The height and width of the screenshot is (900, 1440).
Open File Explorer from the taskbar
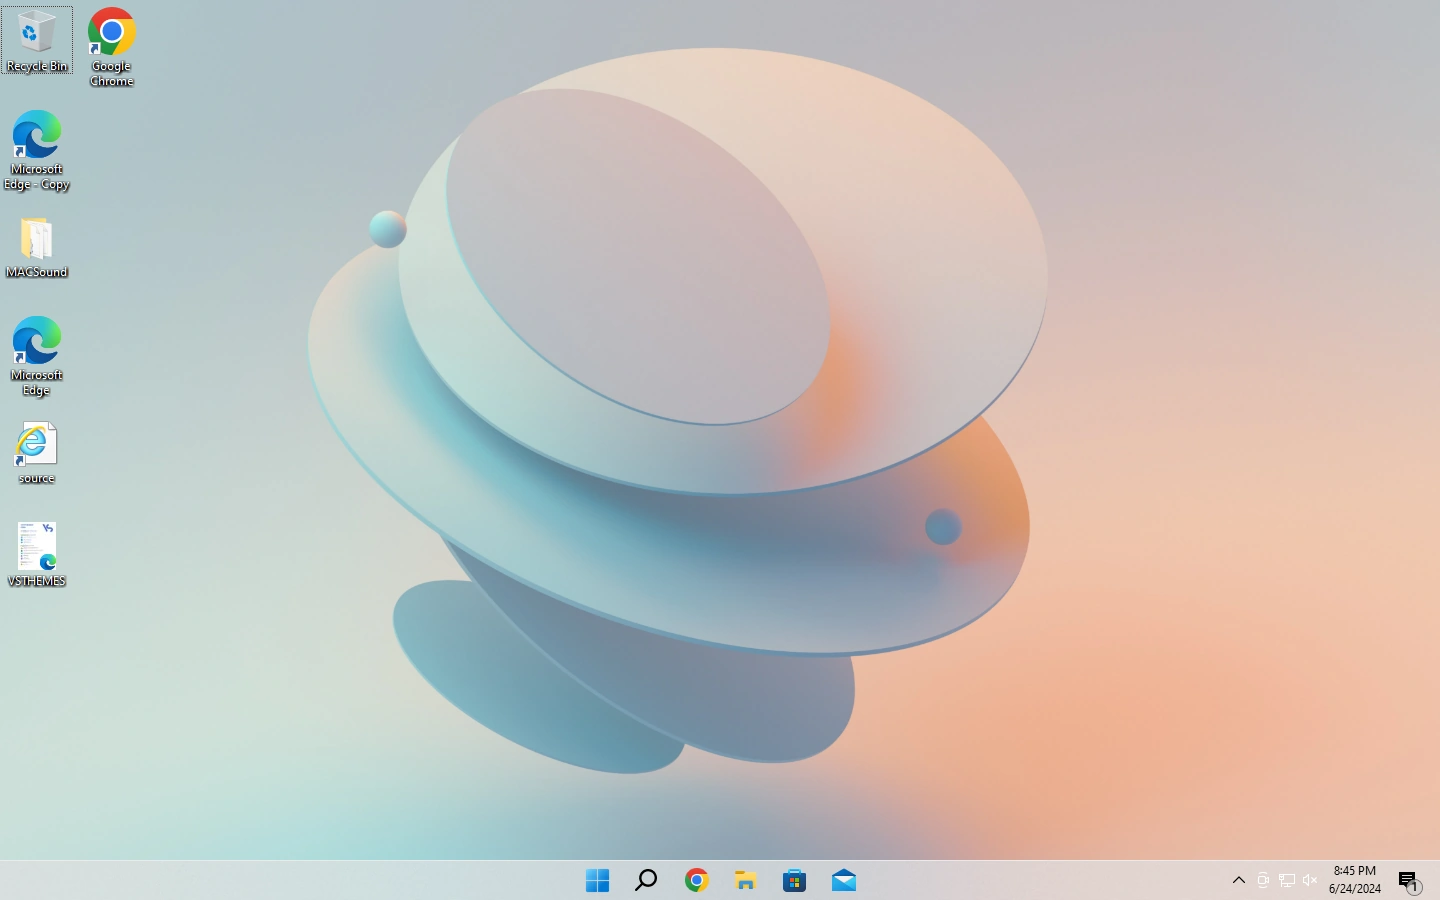[x=745, y=881]
